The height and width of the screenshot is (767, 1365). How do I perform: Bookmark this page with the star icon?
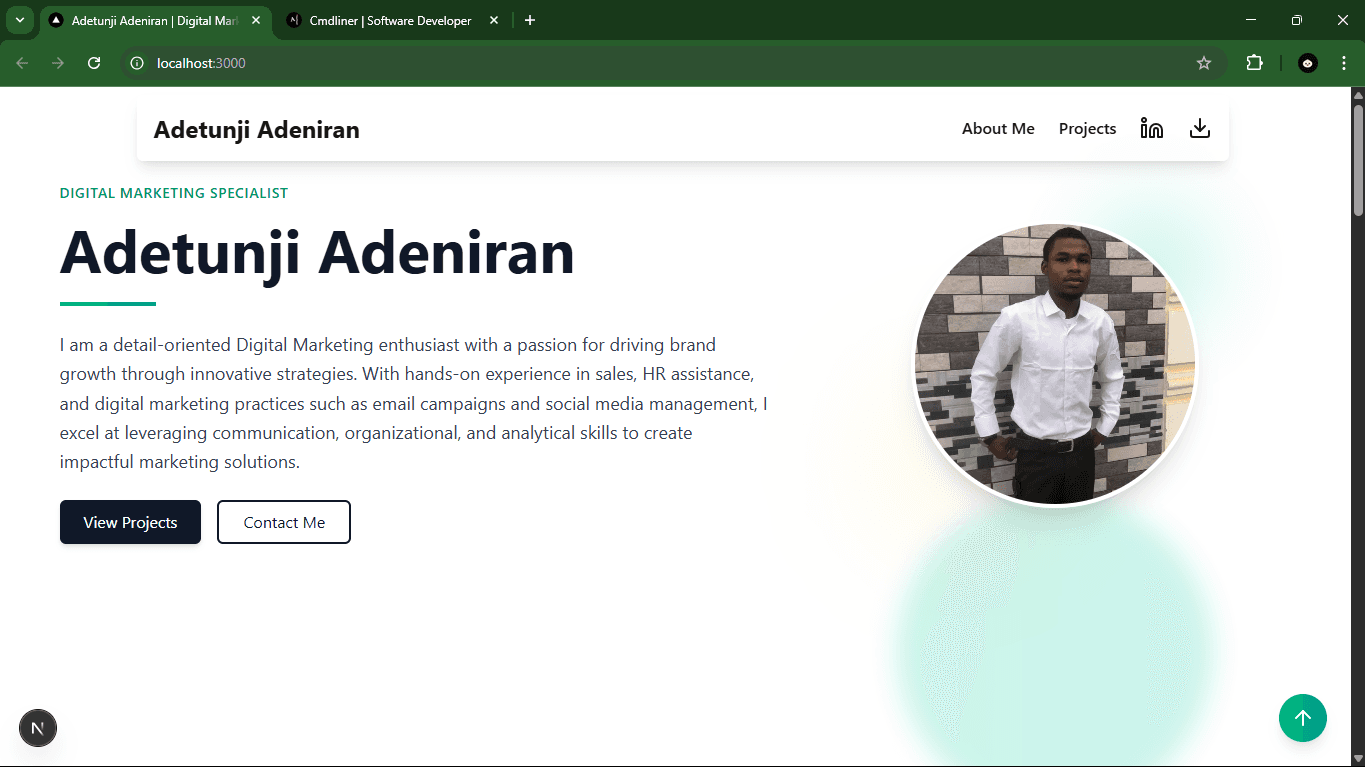click(x=1204, y=63)
